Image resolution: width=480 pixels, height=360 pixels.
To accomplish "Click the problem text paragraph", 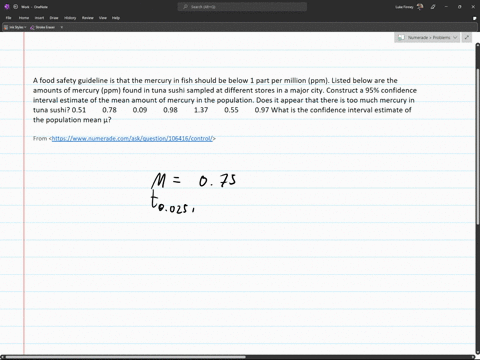I will tap(225, 100).
